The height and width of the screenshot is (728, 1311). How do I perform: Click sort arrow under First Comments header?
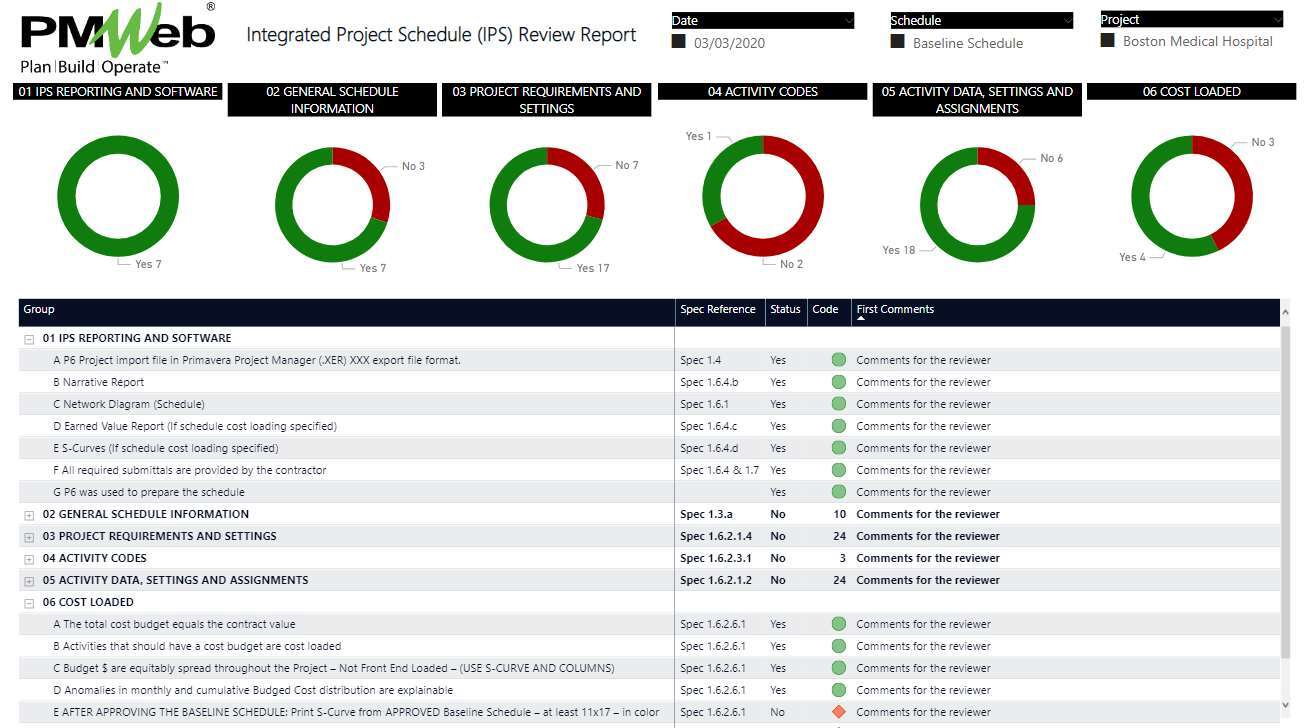[861, 319]
